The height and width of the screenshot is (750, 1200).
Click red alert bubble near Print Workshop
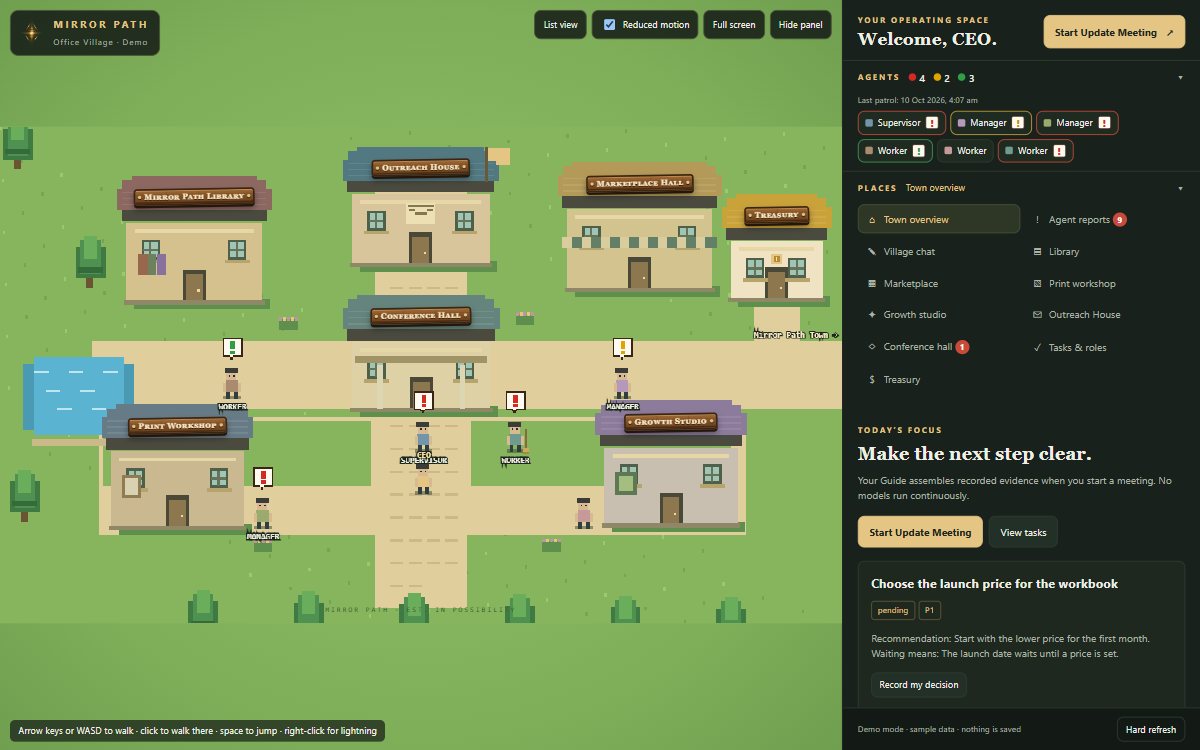coord(263,478)
